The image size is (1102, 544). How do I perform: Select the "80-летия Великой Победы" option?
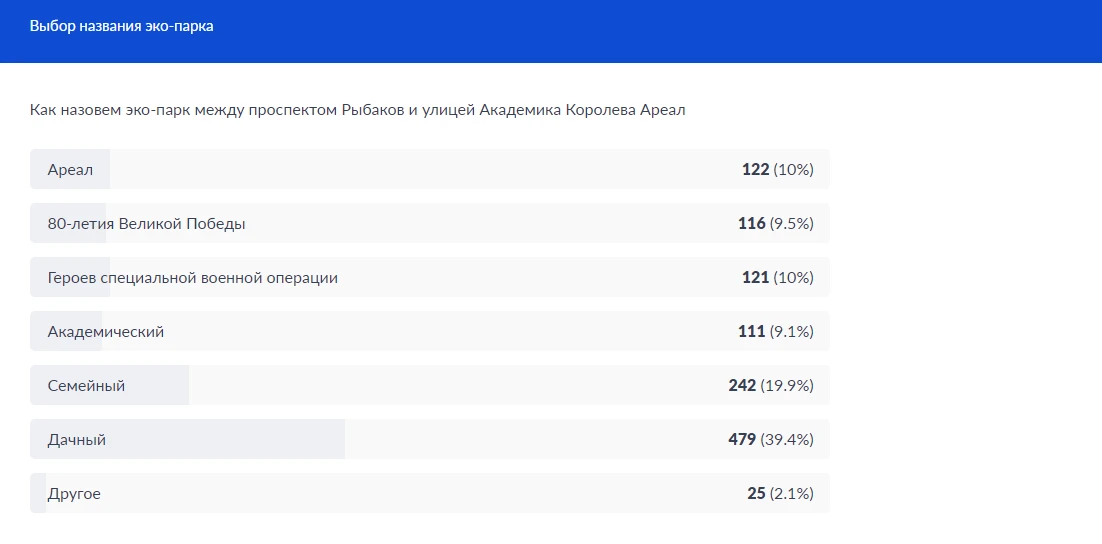(146, 224)
